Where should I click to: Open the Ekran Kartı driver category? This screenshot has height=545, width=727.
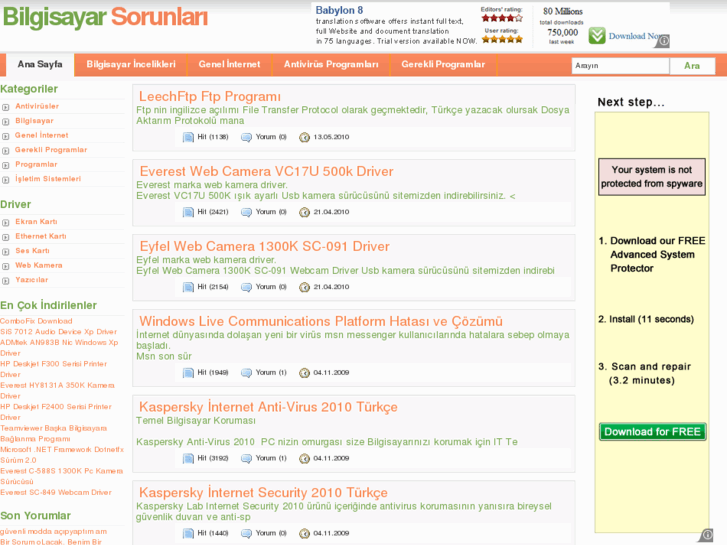point(36,222)
